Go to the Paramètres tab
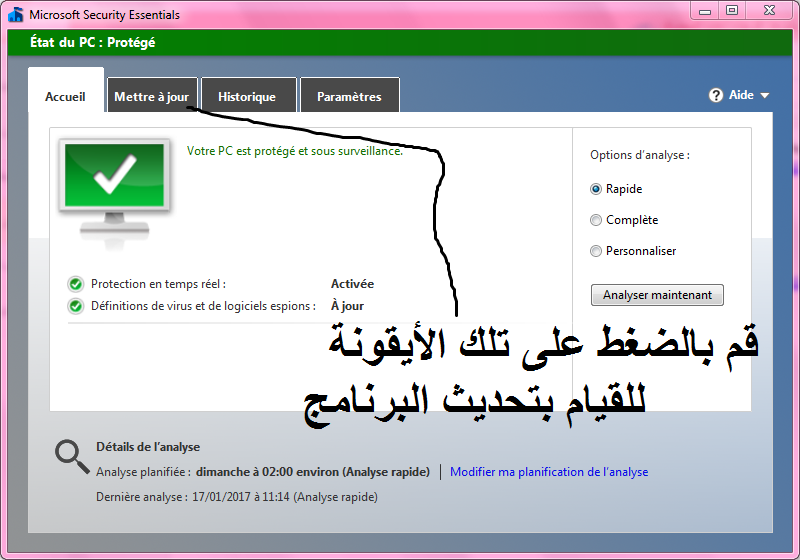This screenshot has height=560, width=800. [x=349, y=95]
